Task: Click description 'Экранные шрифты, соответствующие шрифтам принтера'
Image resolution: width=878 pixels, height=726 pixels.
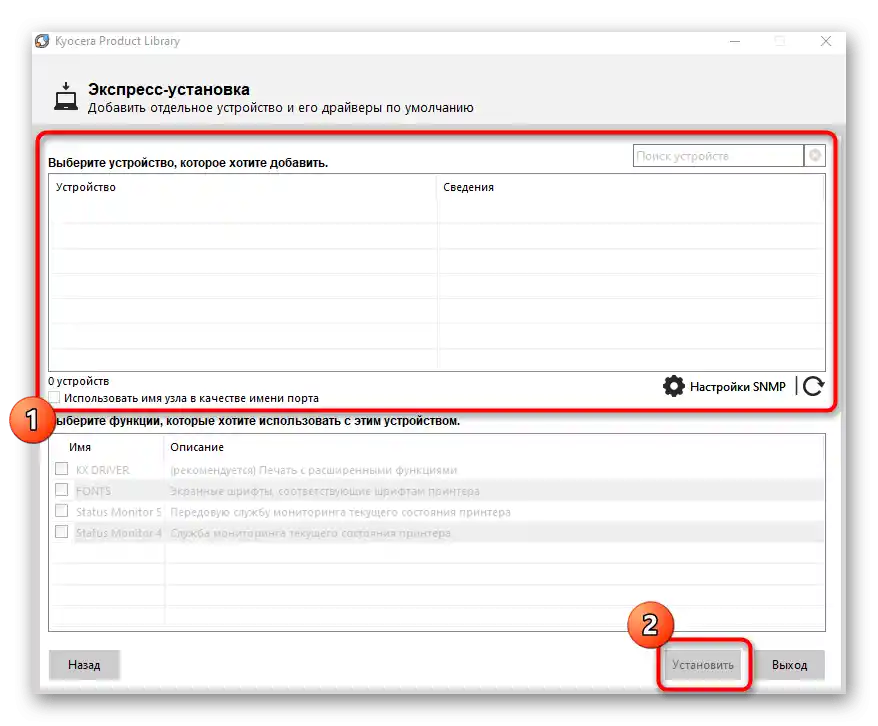Action: (325, 491)
